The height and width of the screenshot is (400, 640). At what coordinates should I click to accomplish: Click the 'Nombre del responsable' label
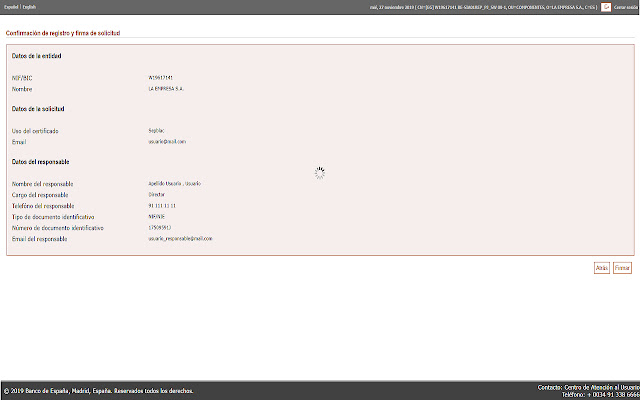pos(42,184)
